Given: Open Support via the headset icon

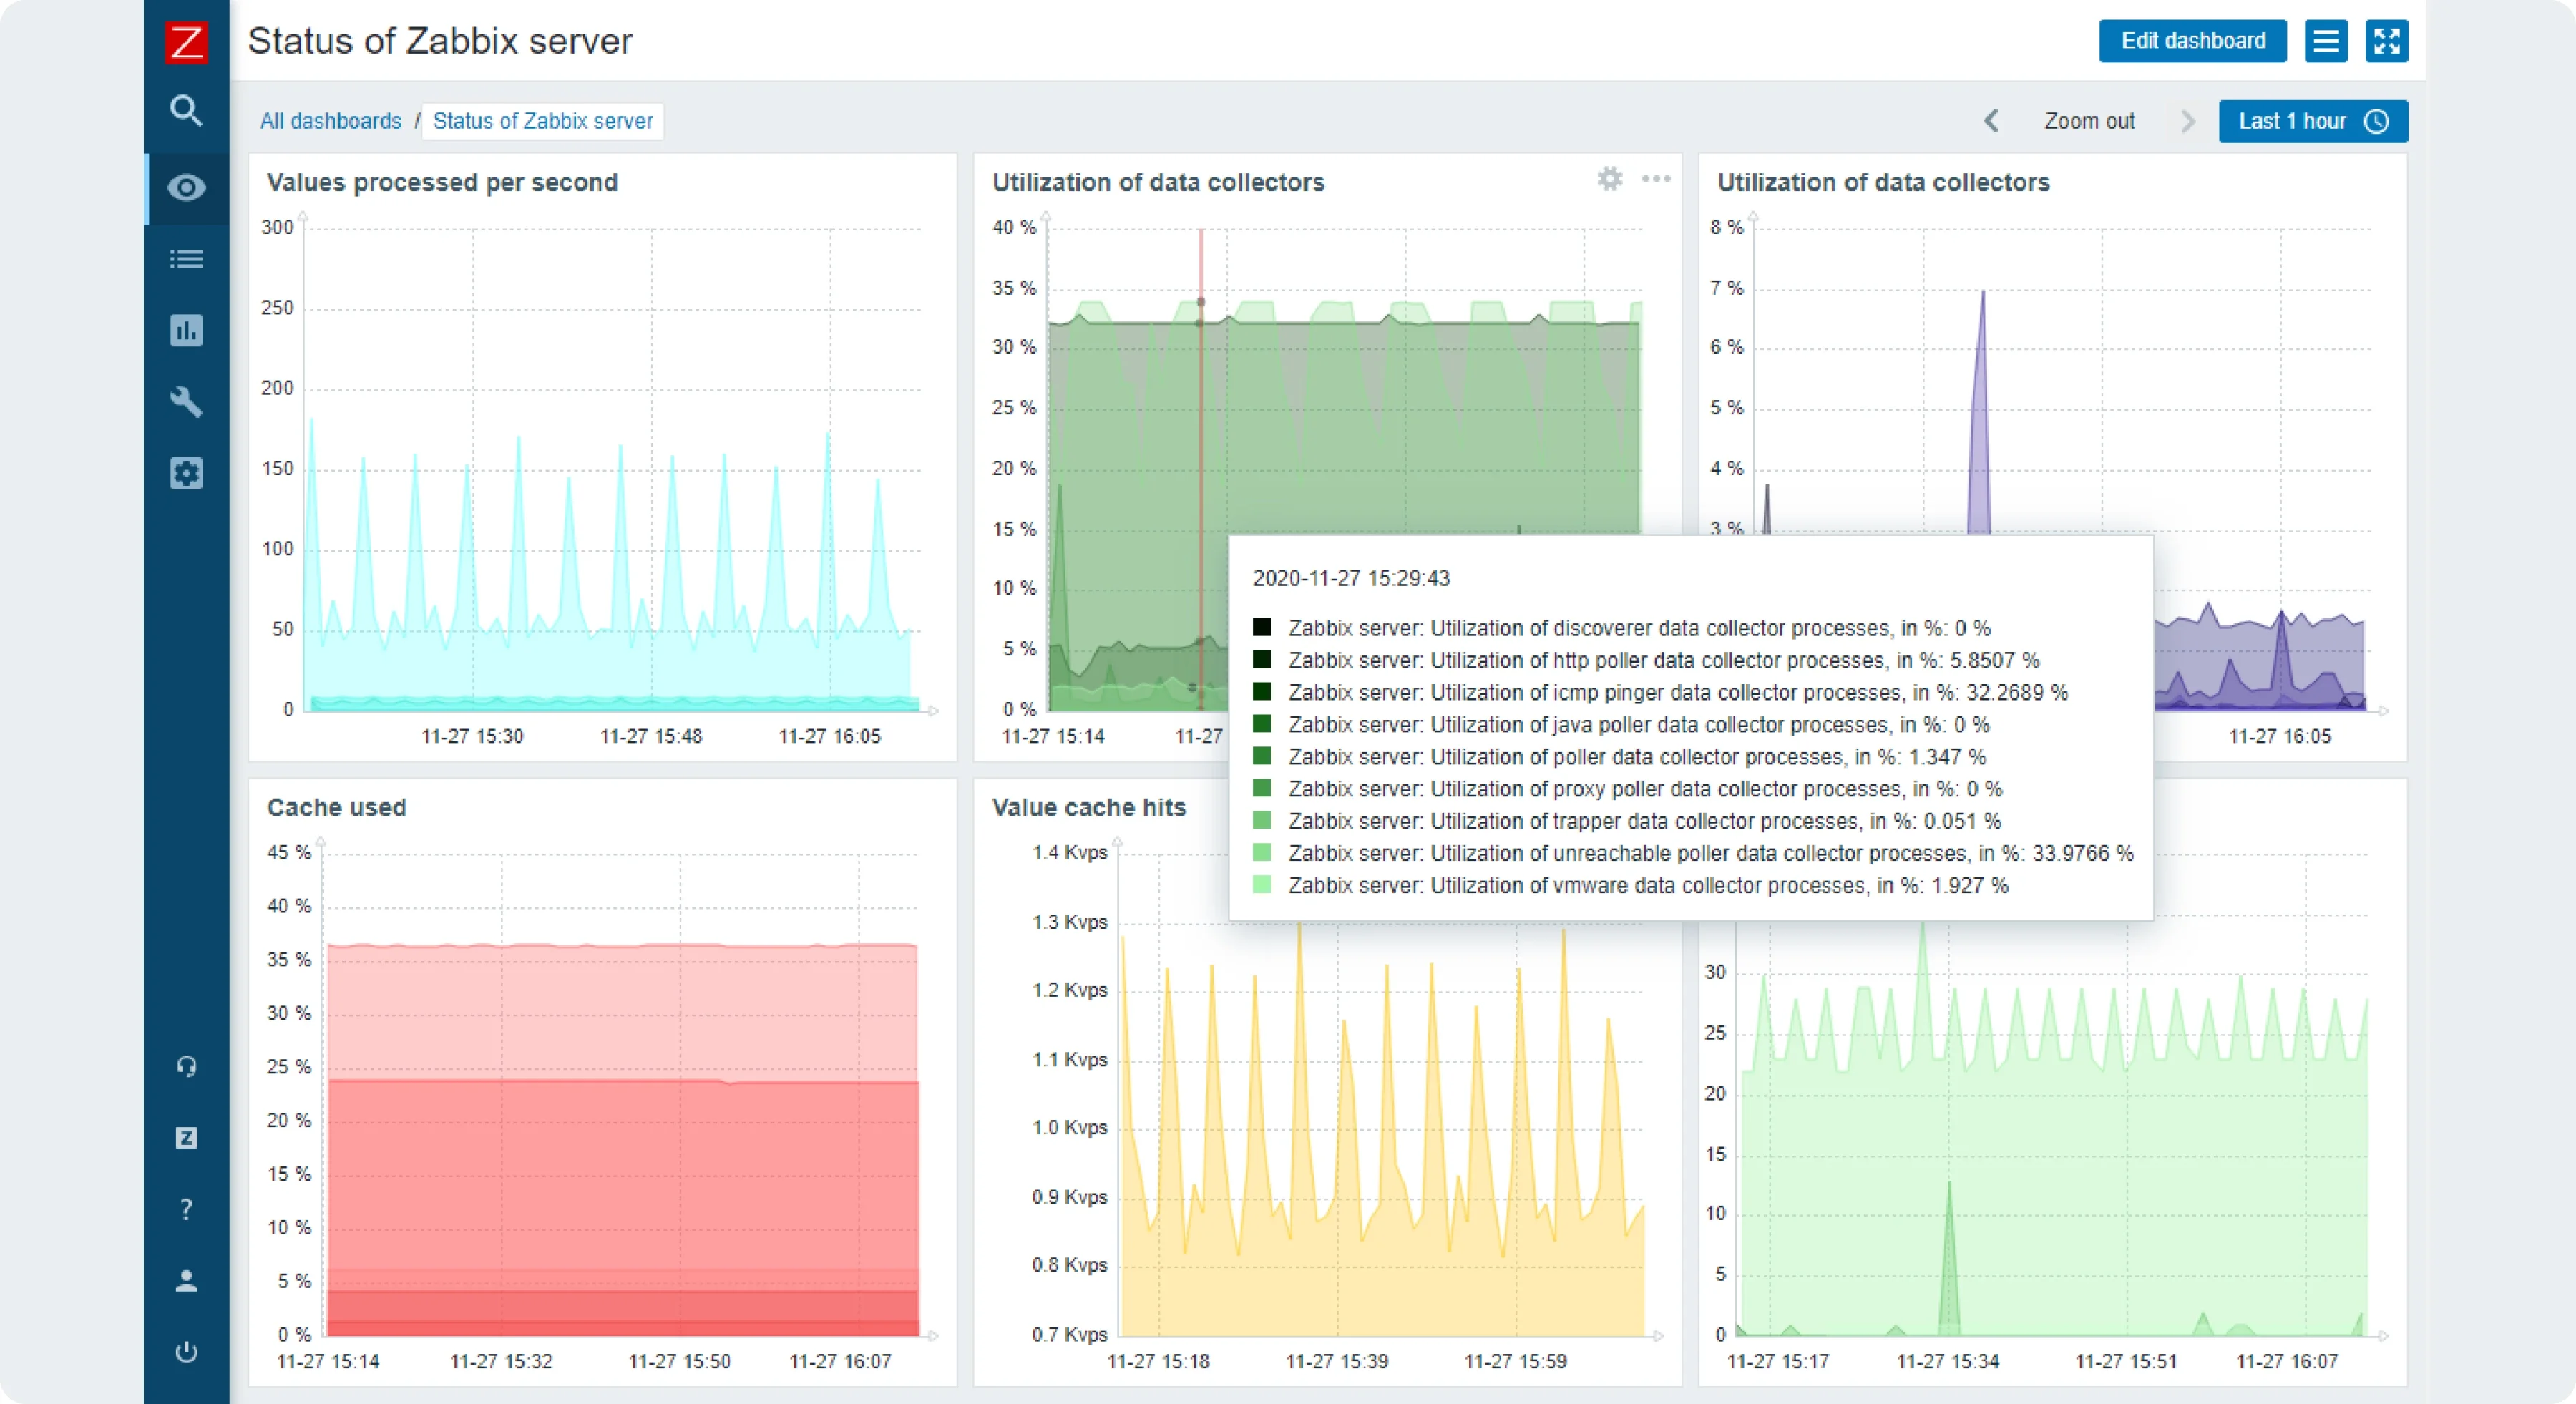Looking at the screenshot, I should click(x=186, y=1066).
